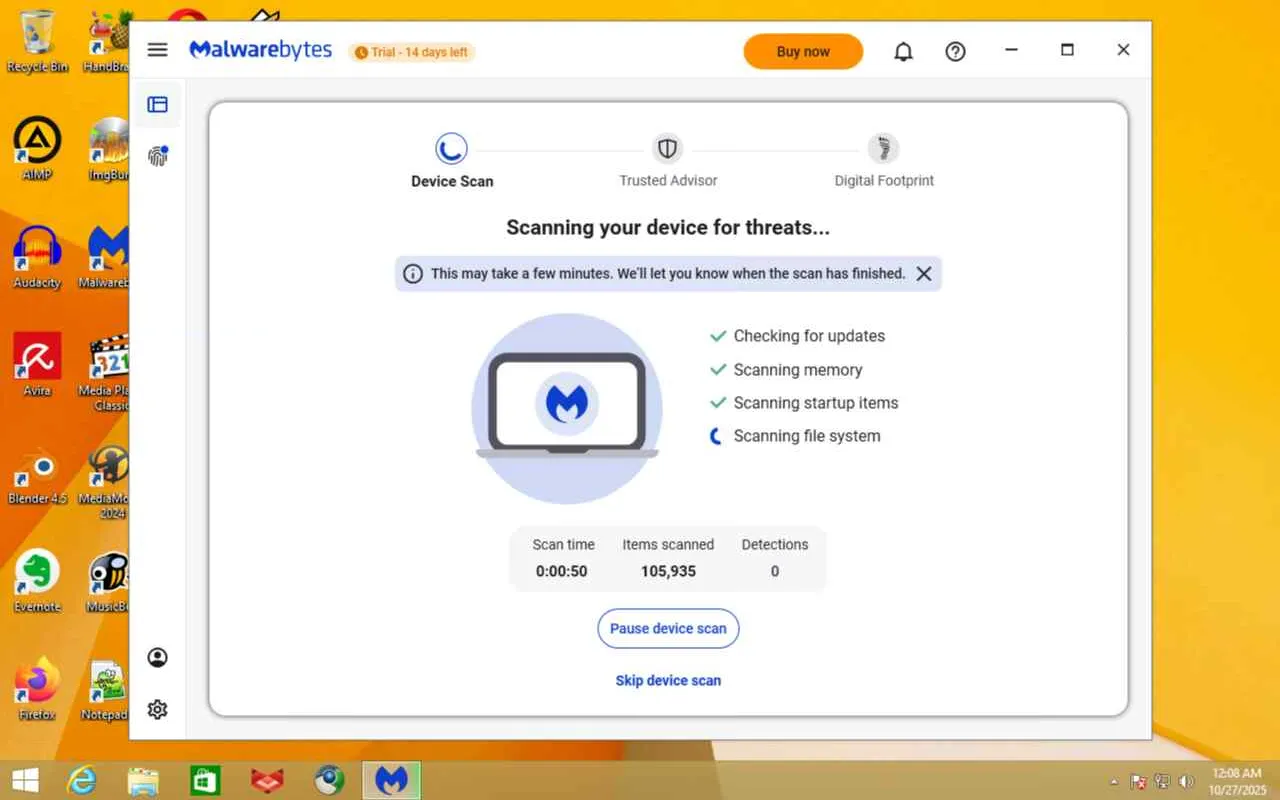
Task: Click the 'Trial - 14 days left' badge
Action: [x=411, y=52]
